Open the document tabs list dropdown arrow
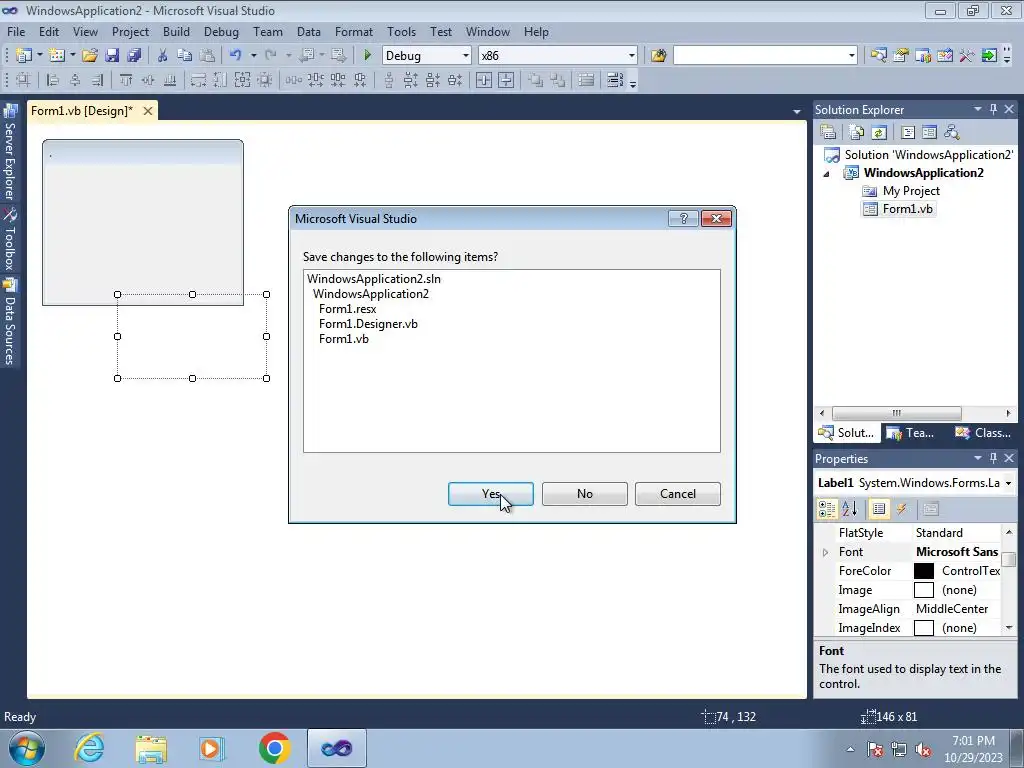This screenshot has height=768, width=1024. (x=797, y=112)
